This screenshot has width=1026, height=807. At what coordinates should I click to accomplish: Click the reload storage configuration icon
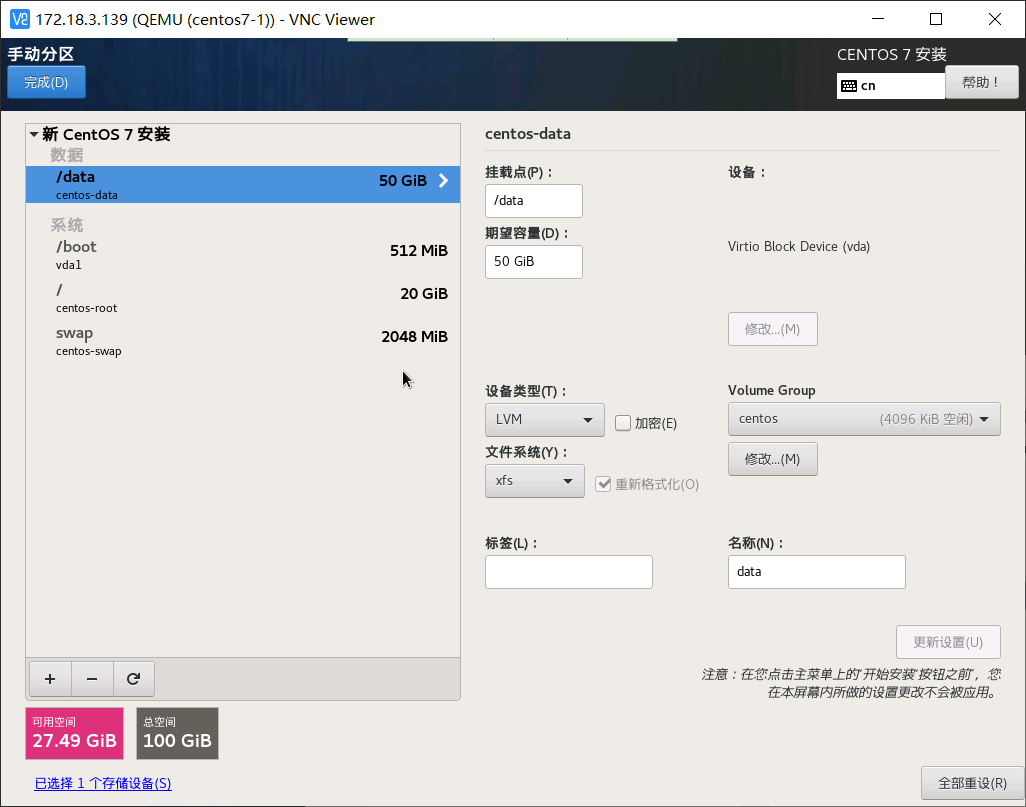(x=133, y=679)
